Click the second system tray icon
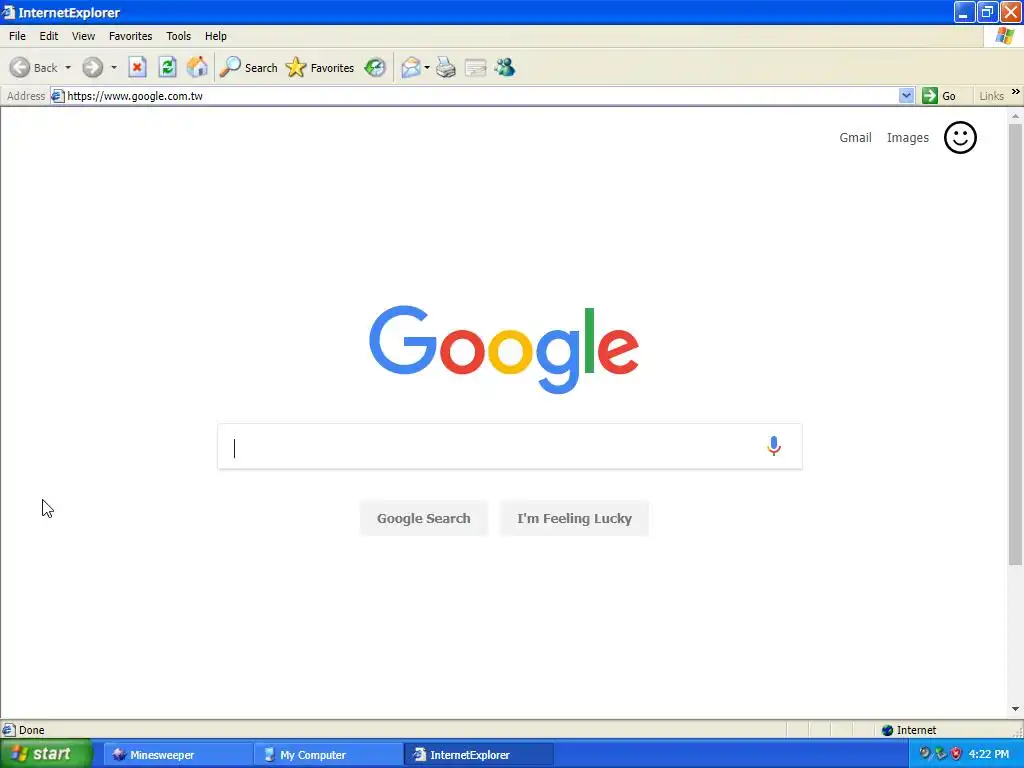Viewport: 1024px width, 768px height. pyautogui.click(x=940, y=754)
